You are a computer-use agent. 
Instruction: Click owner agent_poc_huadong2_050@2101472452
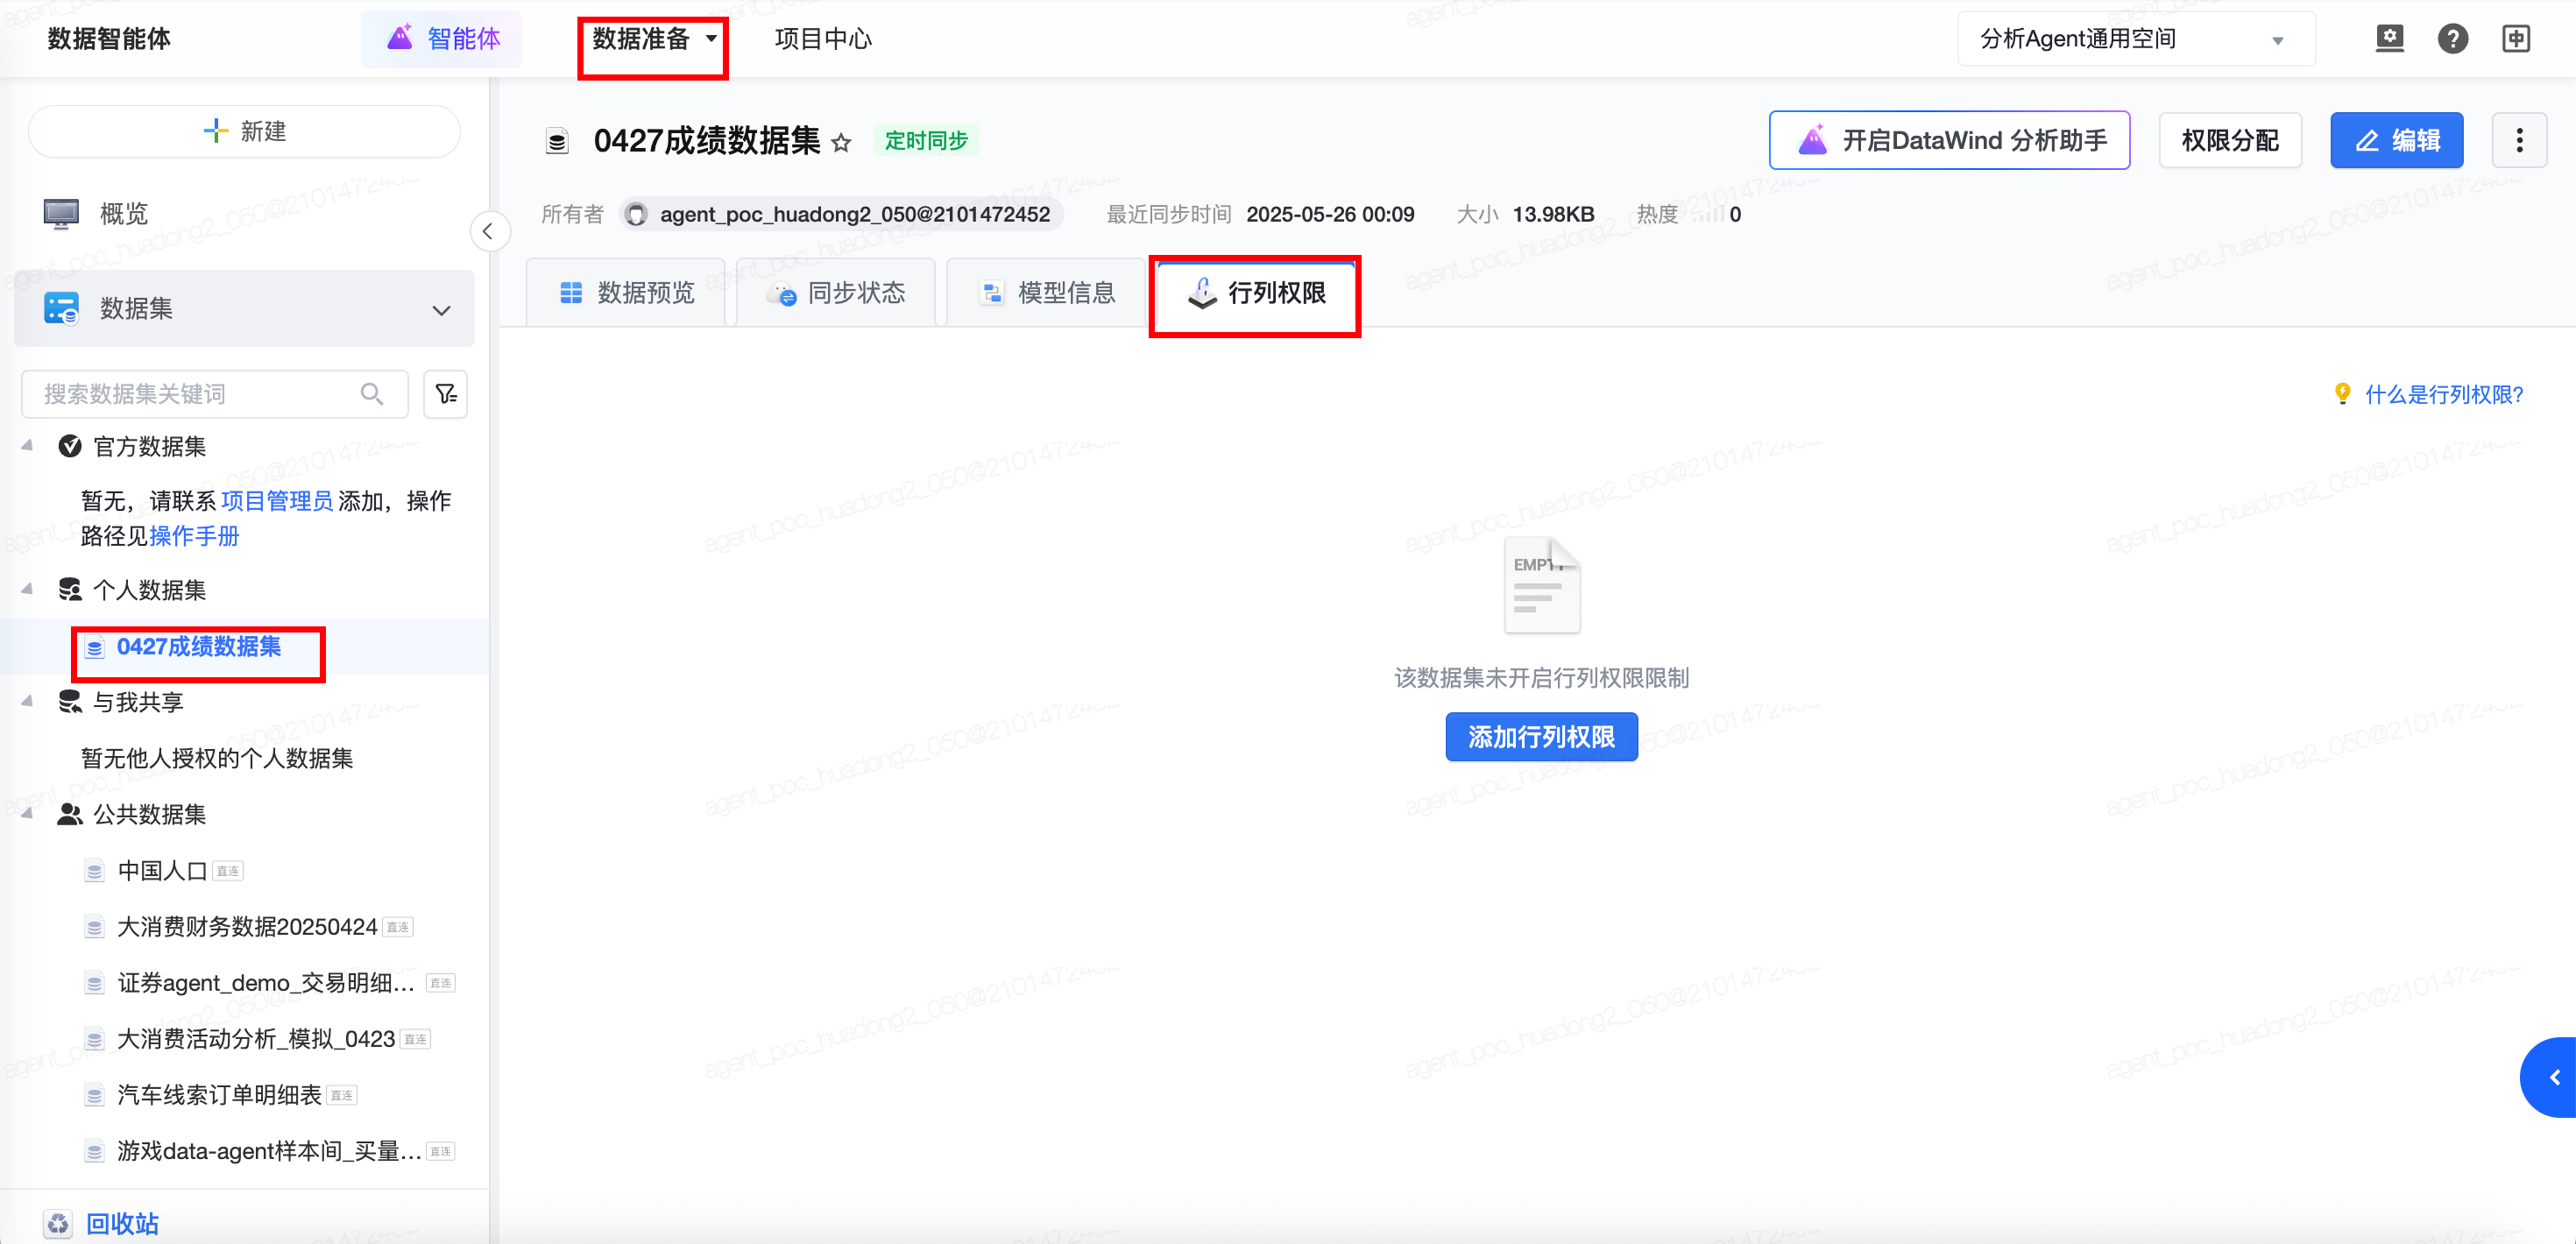pyautogui.click(x=841, y=214)
